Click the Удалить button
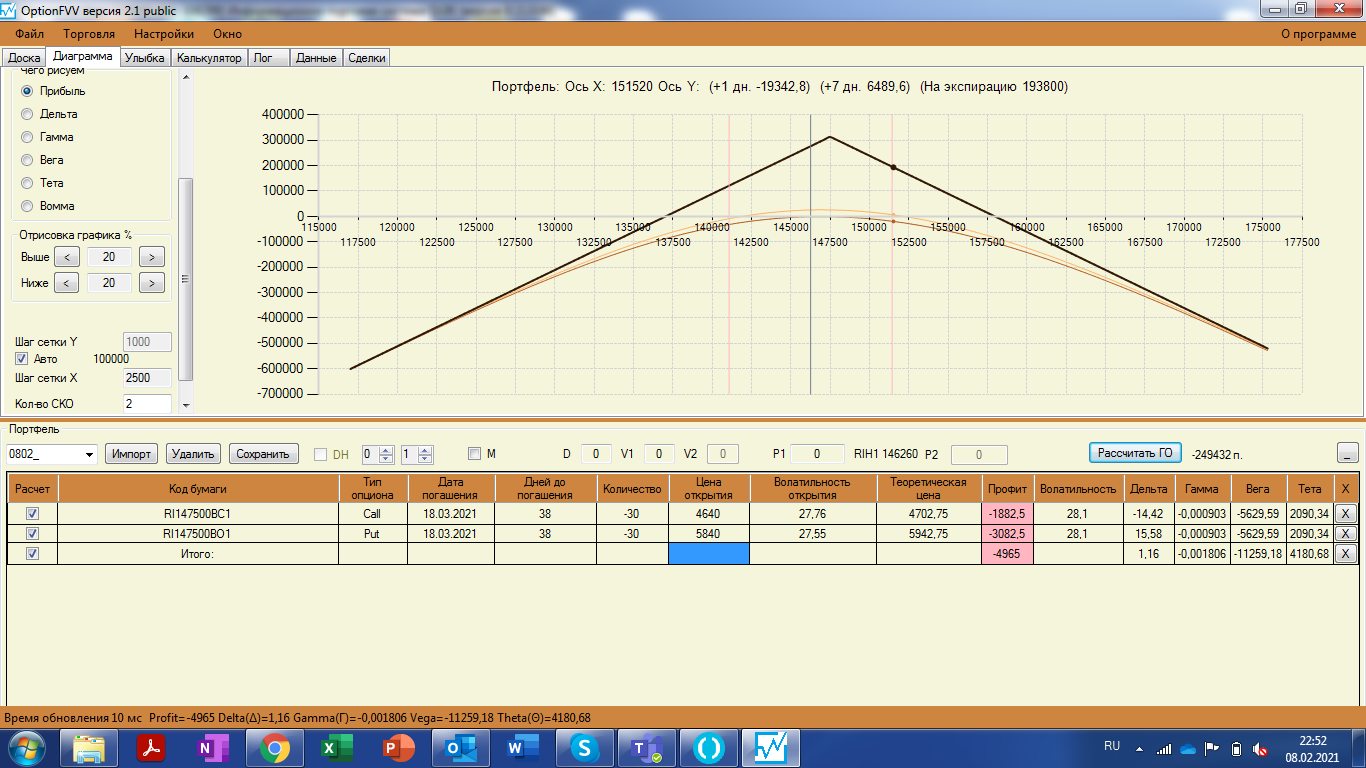The height and width of the screenshot is (768, 1366). pos(193,454)
